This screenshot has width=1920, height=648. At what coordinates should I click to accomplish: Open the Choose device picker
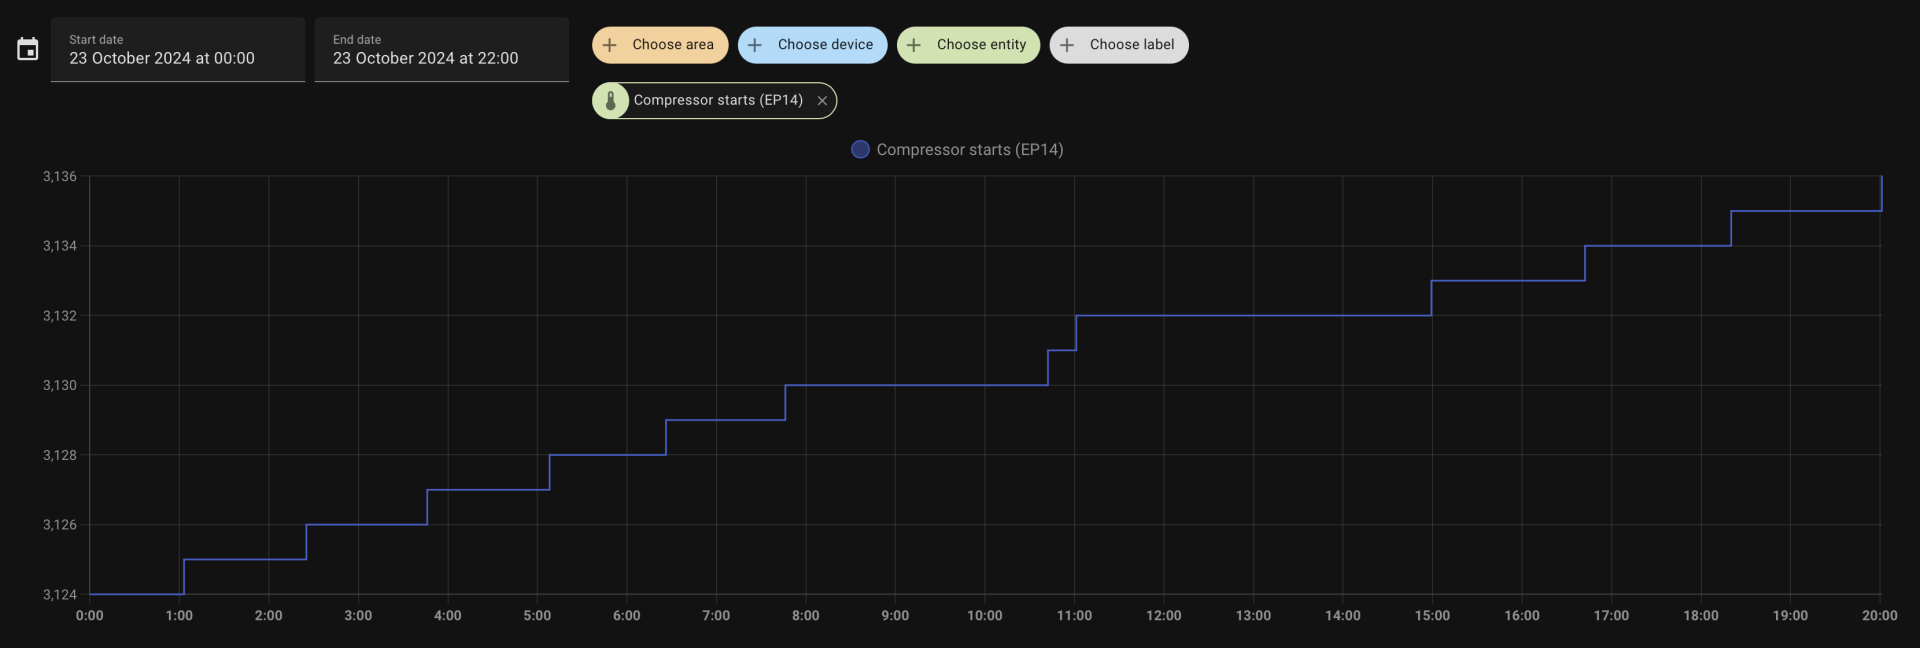(825, 45)
